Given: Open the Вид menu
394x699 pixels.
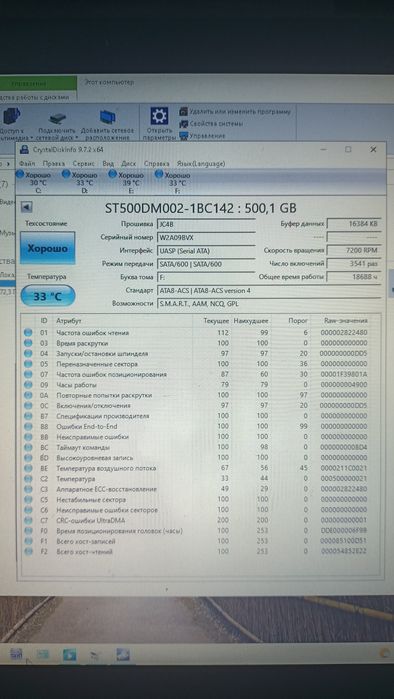Looking at the screenshot, I should [x=108, y=164].
